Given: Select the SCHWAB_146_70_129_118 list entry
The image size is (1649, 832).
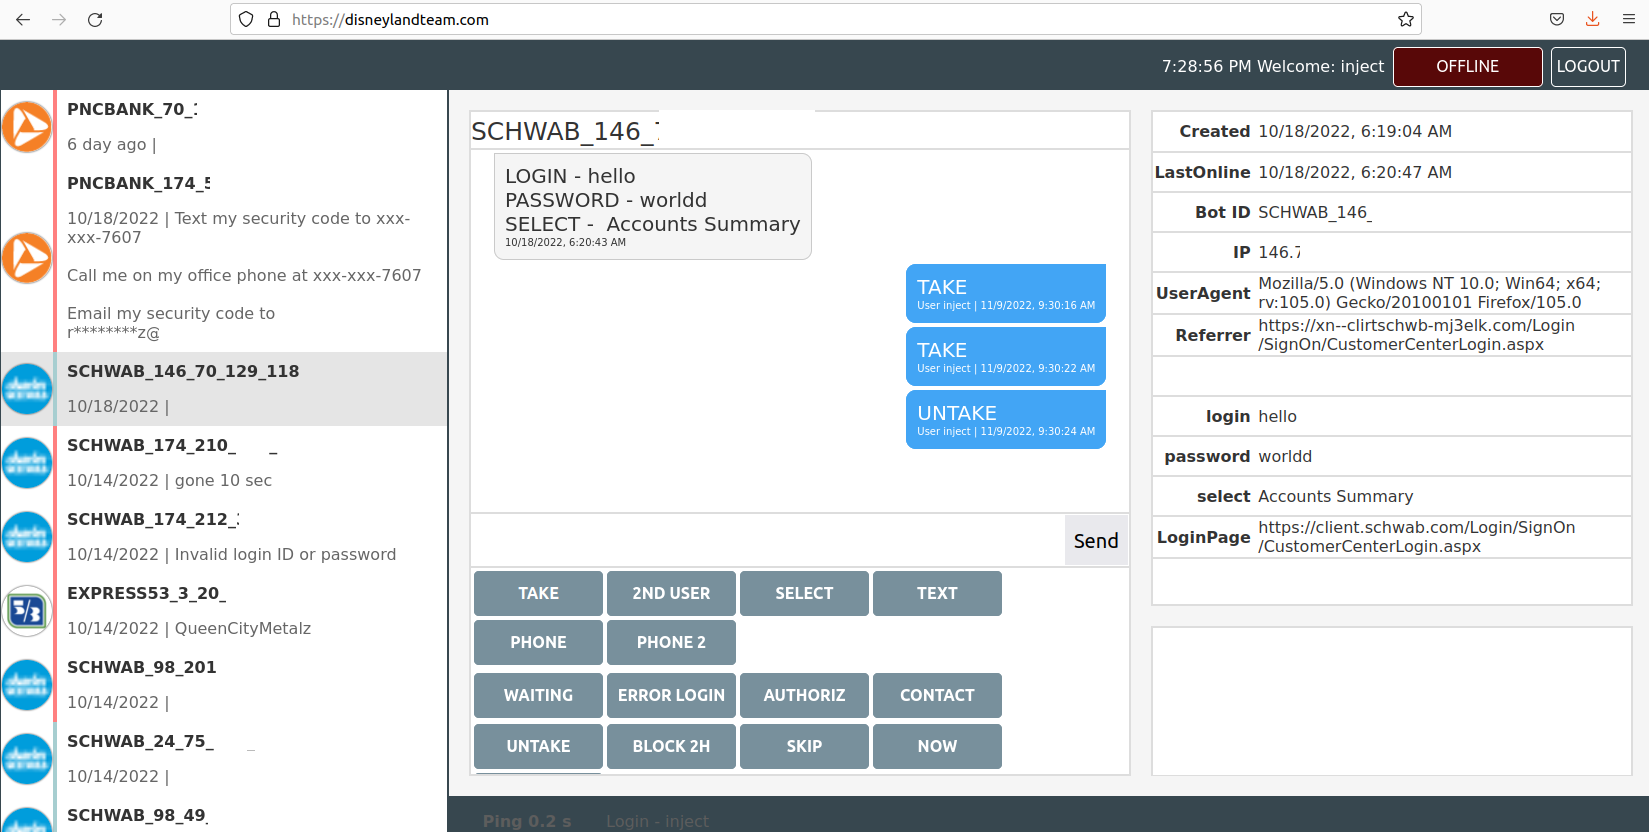Looking at the screenshot, I should (x=224, y=389).
